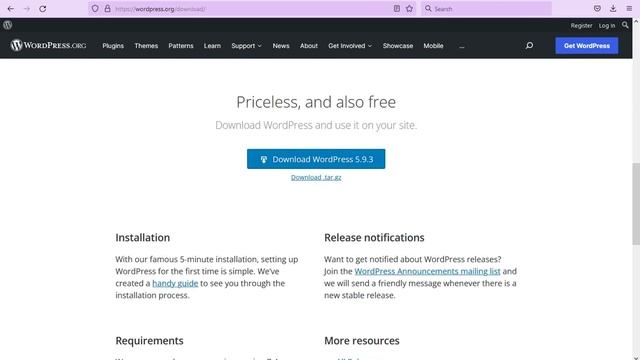Open WordPress Announcements mailing list link
This screenshot has width=640, height=360.
(427, 271)
